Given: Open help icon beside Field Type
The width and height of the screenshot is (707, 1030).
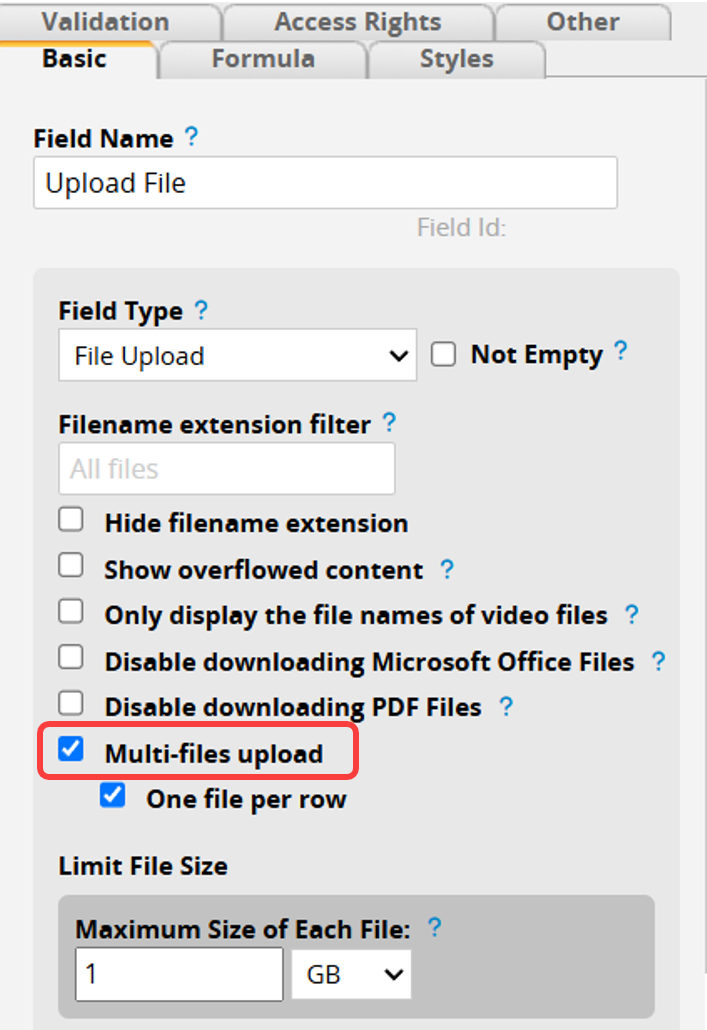Looking at the screenshot, I should (201, 309).
